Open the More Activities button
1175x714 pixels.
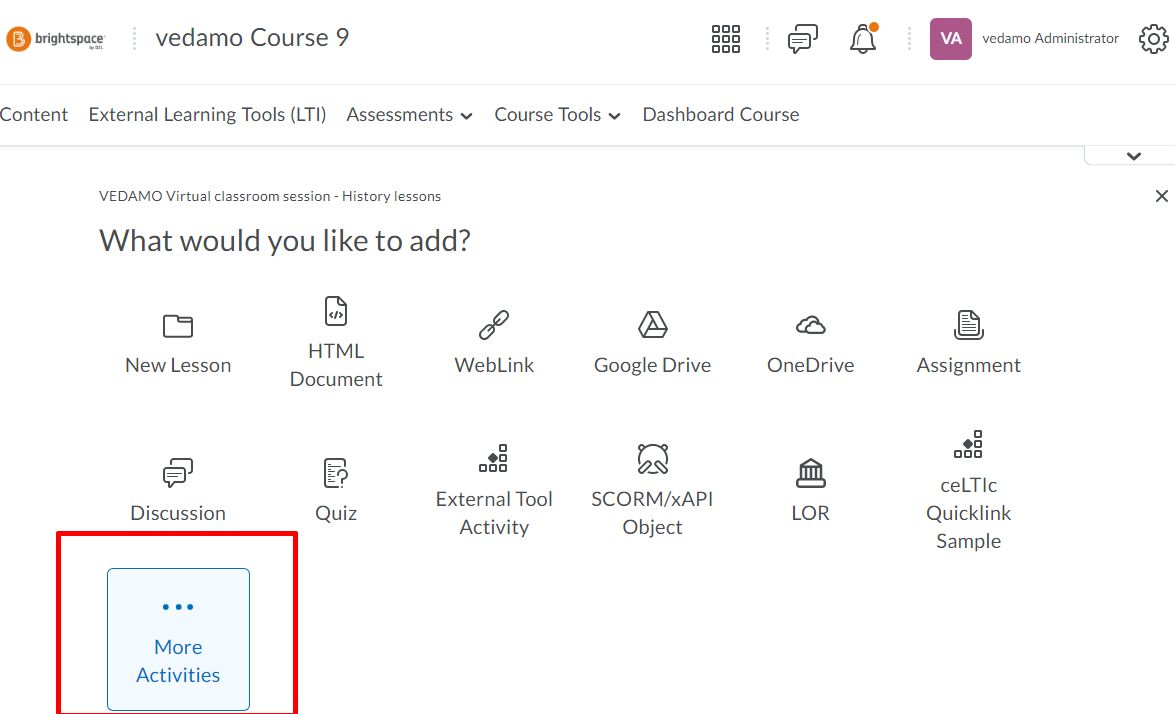click(x=178, y=639)
